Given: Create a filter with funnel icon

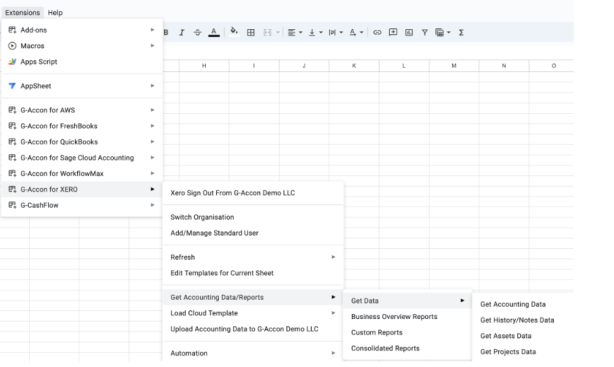Looking at the screenshot, I should click(x=424, y=33).
